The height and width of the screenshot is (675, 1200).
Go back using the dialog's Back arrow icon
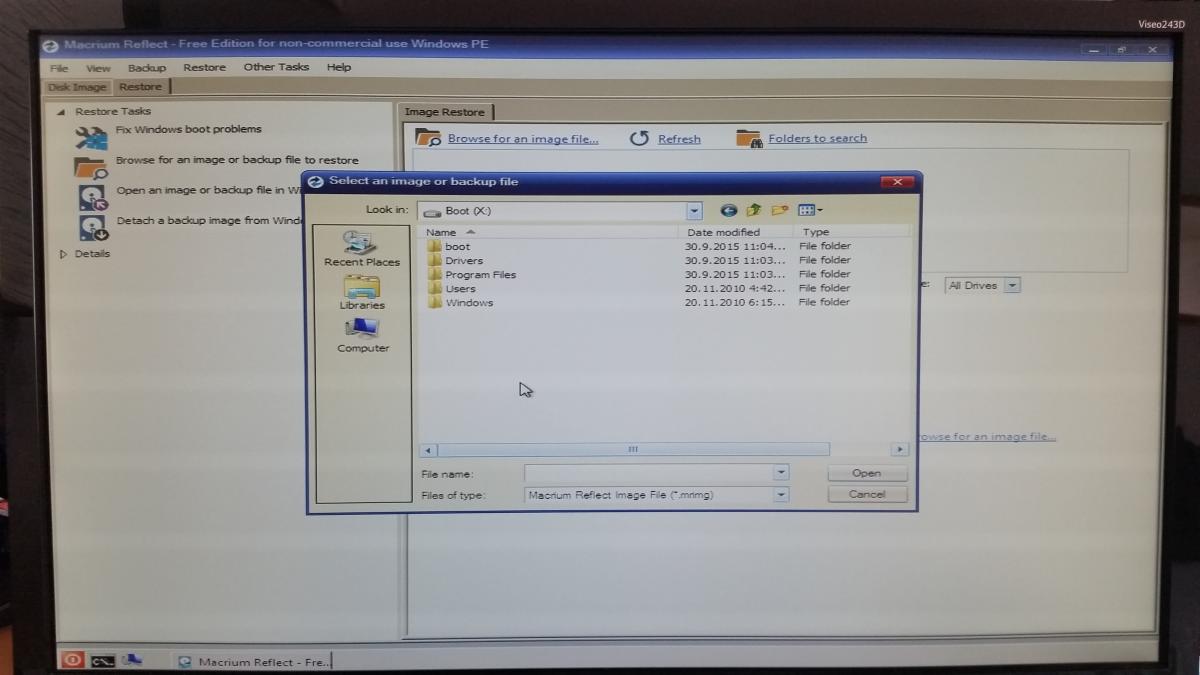pos(728,210)
